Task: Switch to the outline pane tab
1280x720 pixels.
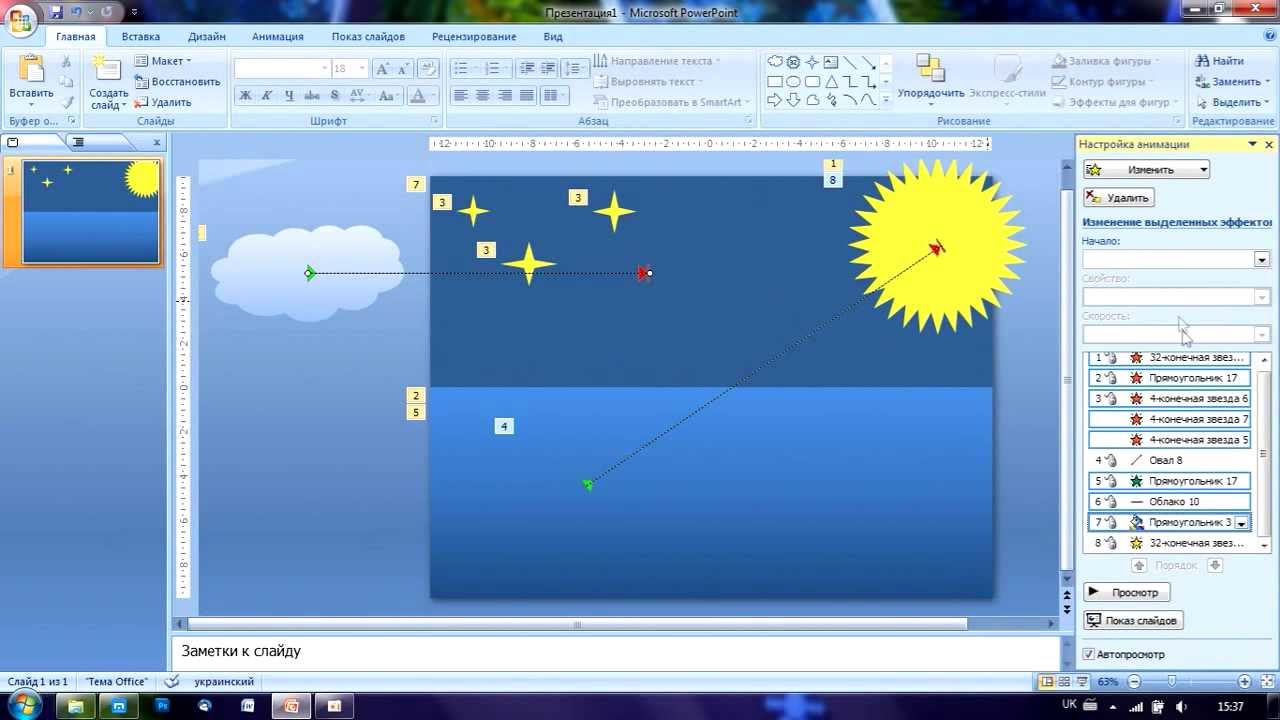Action: (78, 143)
